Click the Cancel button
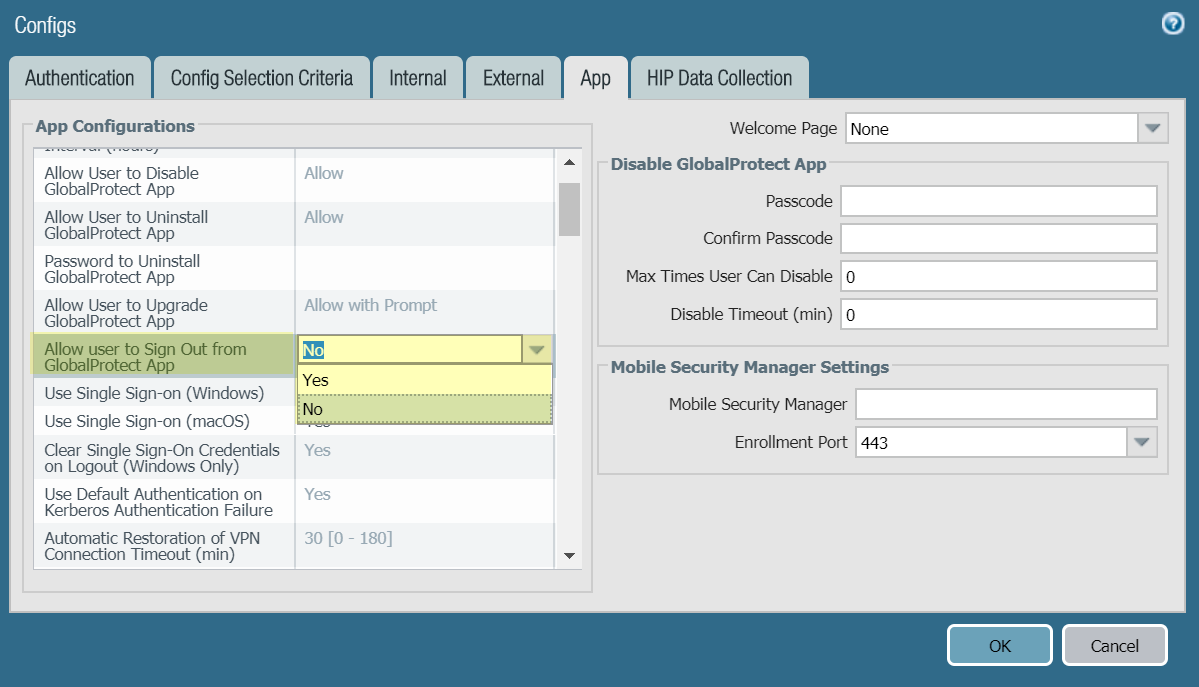The width and height of the screenshot is (1199, 687). click(x=1114, y=646)
